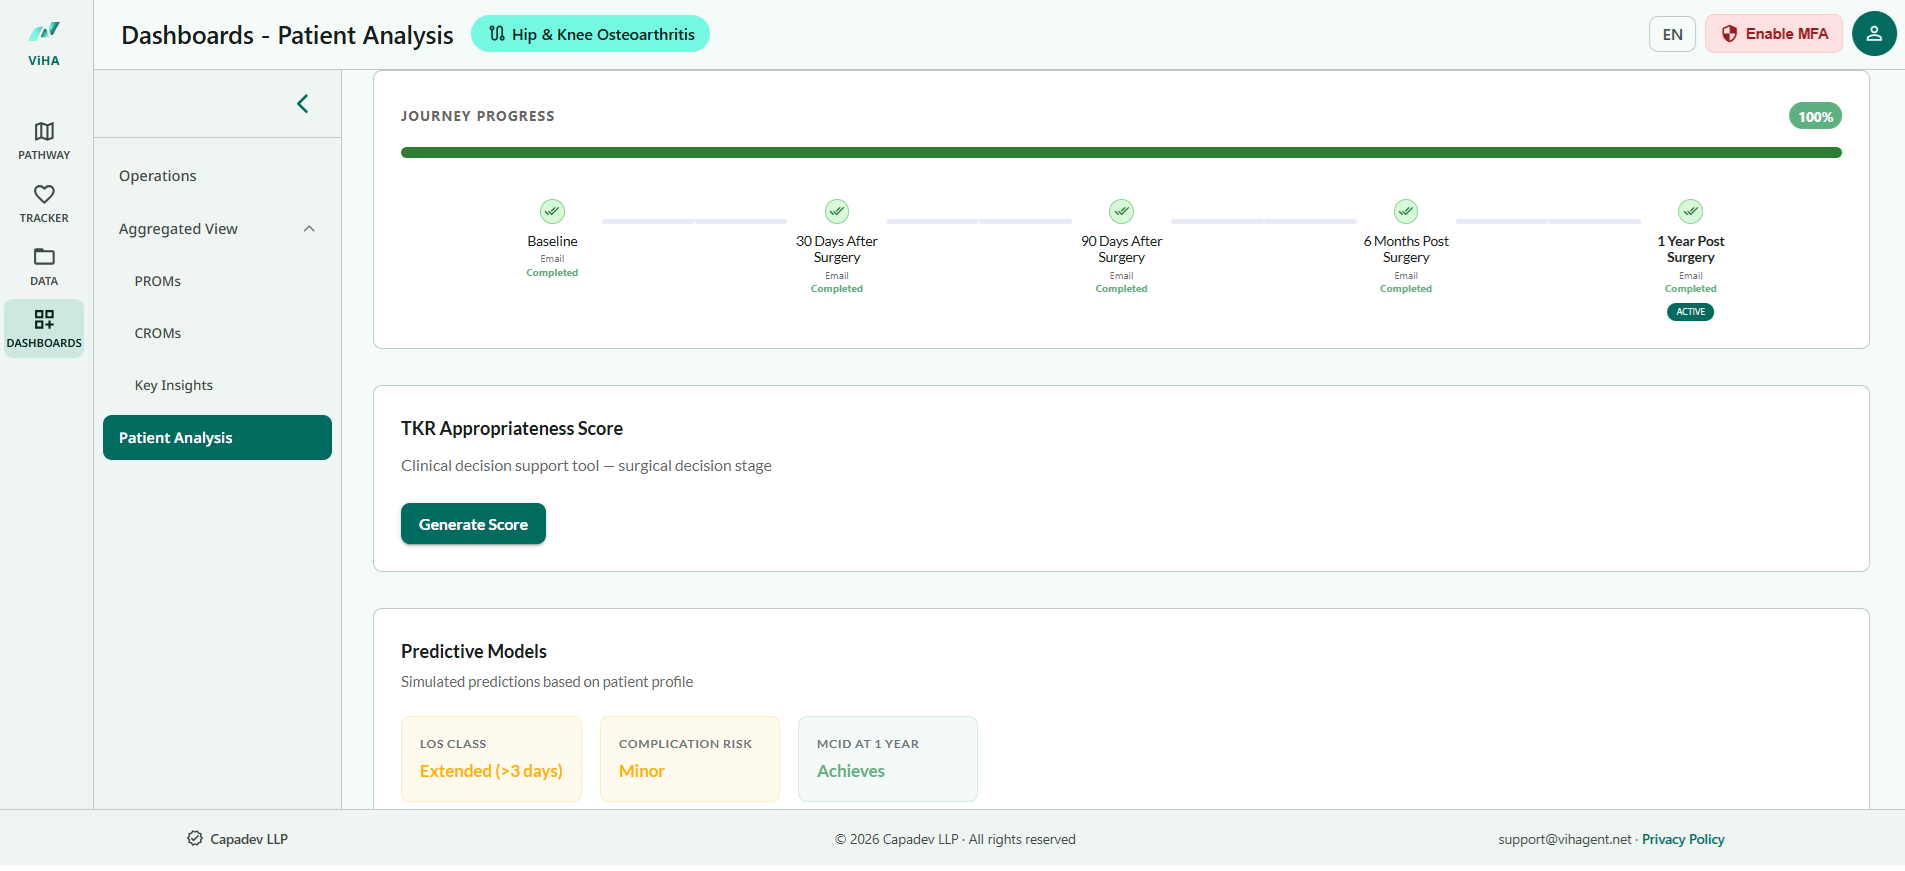Click the 30 Days After Surgery label
The image size is (1905, 871).
pyautogui.click(x=837, y=249)
